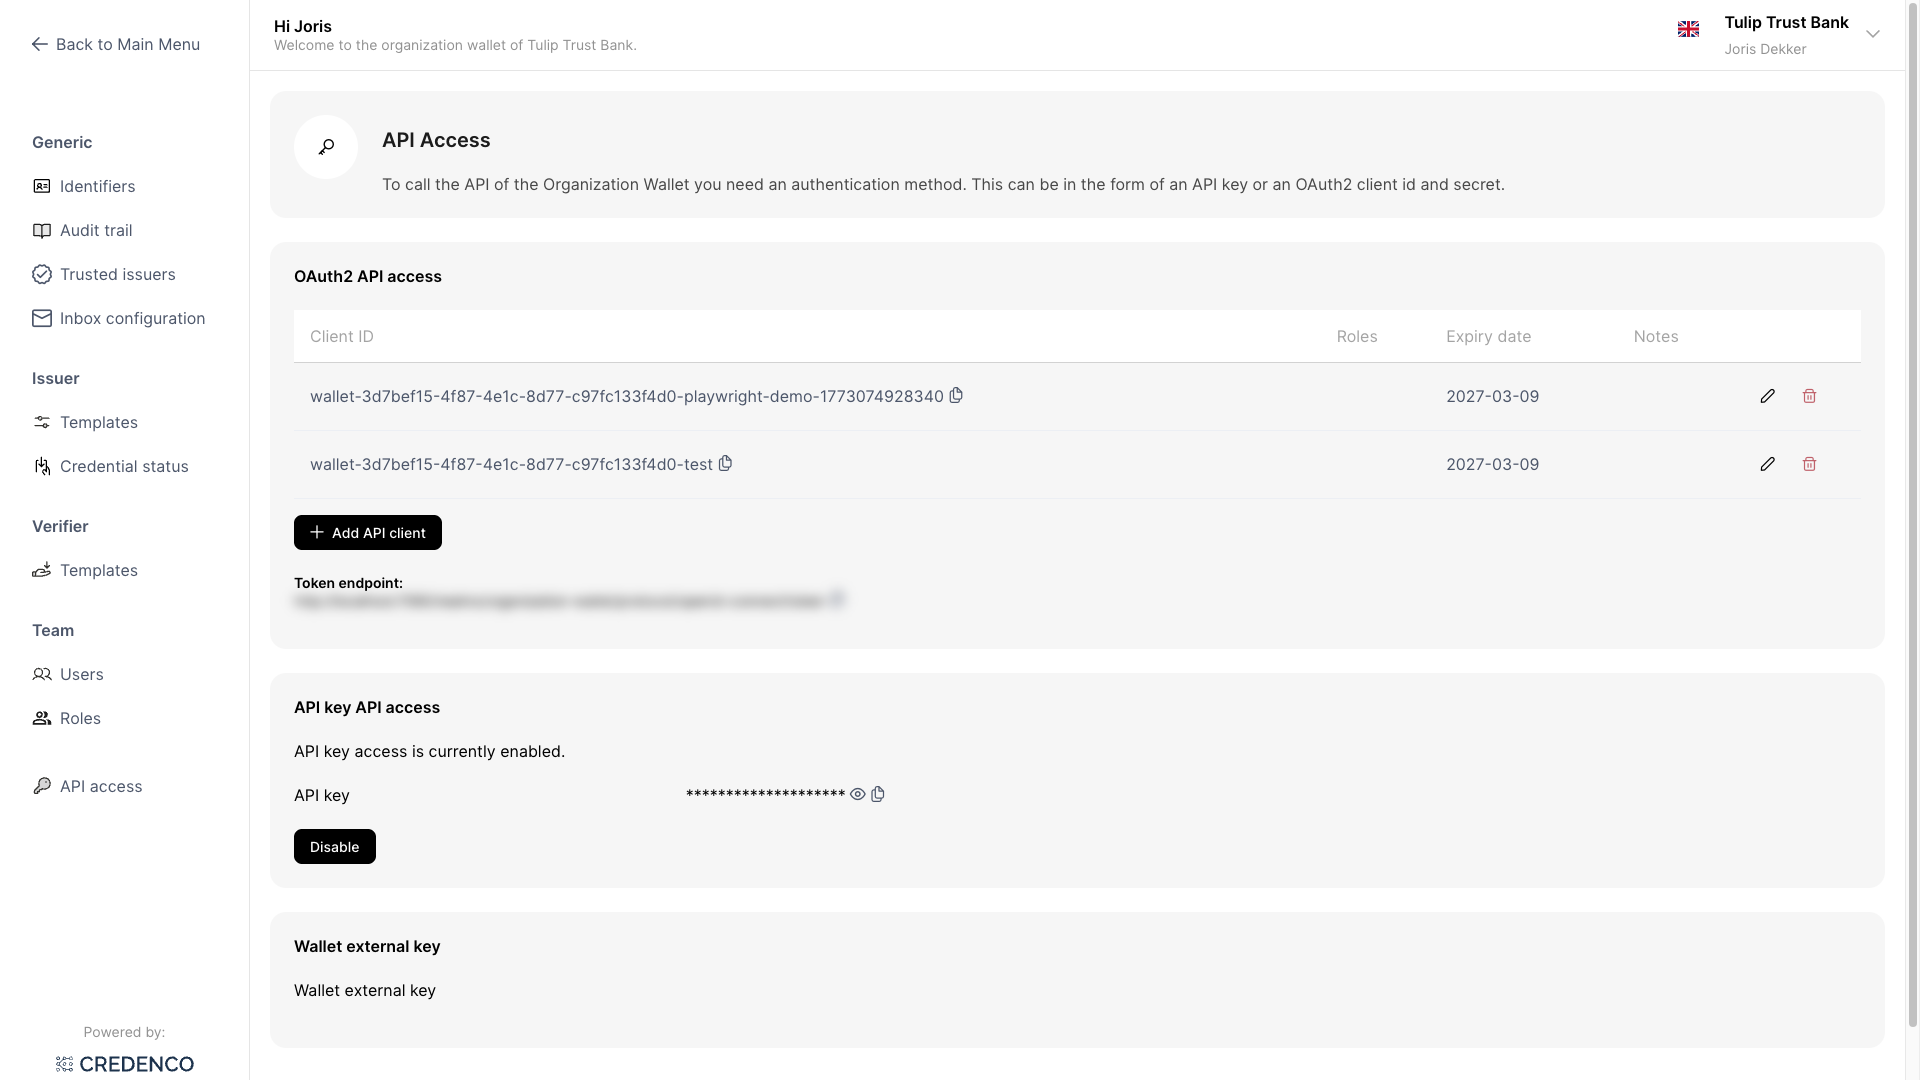Open Credential status under Issuer

click(x=124, y=466)
